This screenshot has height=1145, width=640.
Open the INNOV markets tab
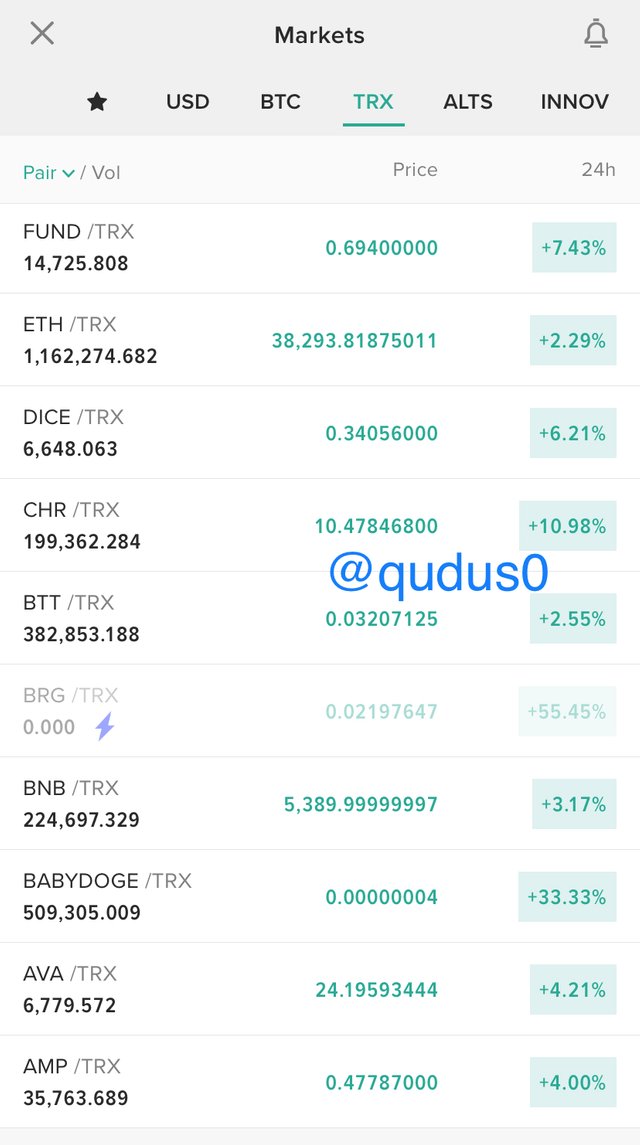point(574,102)
